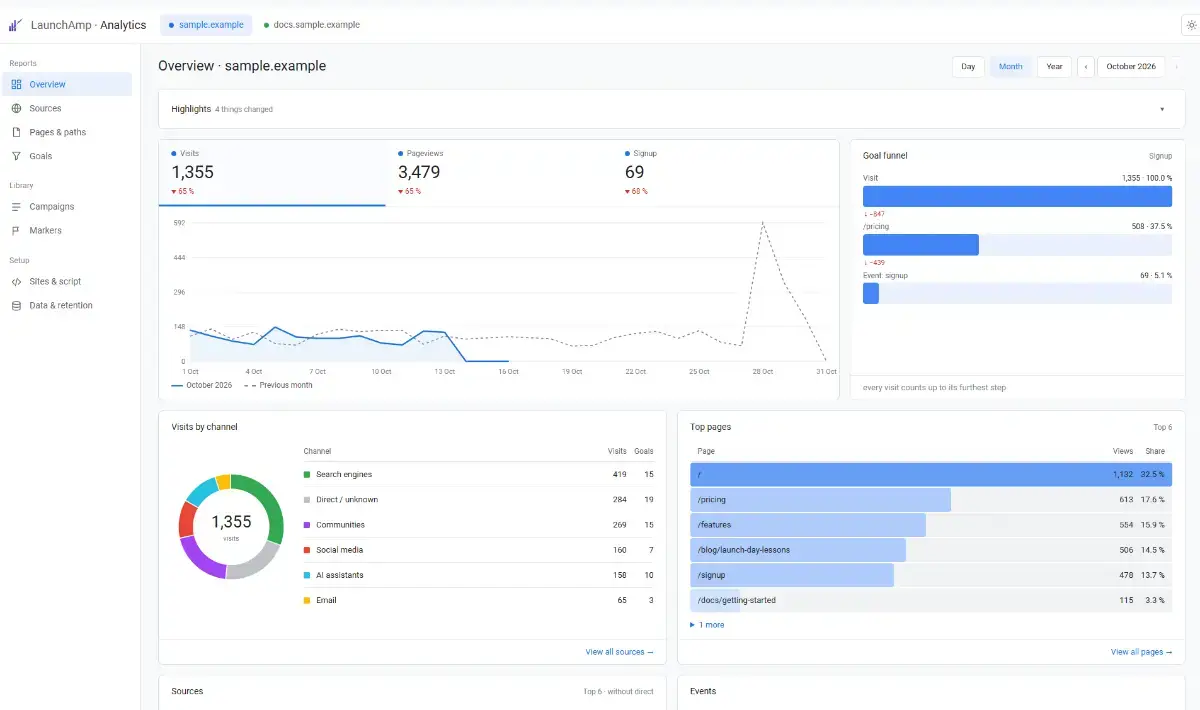Image resolution: width=1200 pixels, height=710 pixels.
Task: Open the Sources report
Action: tap(68, 108)
